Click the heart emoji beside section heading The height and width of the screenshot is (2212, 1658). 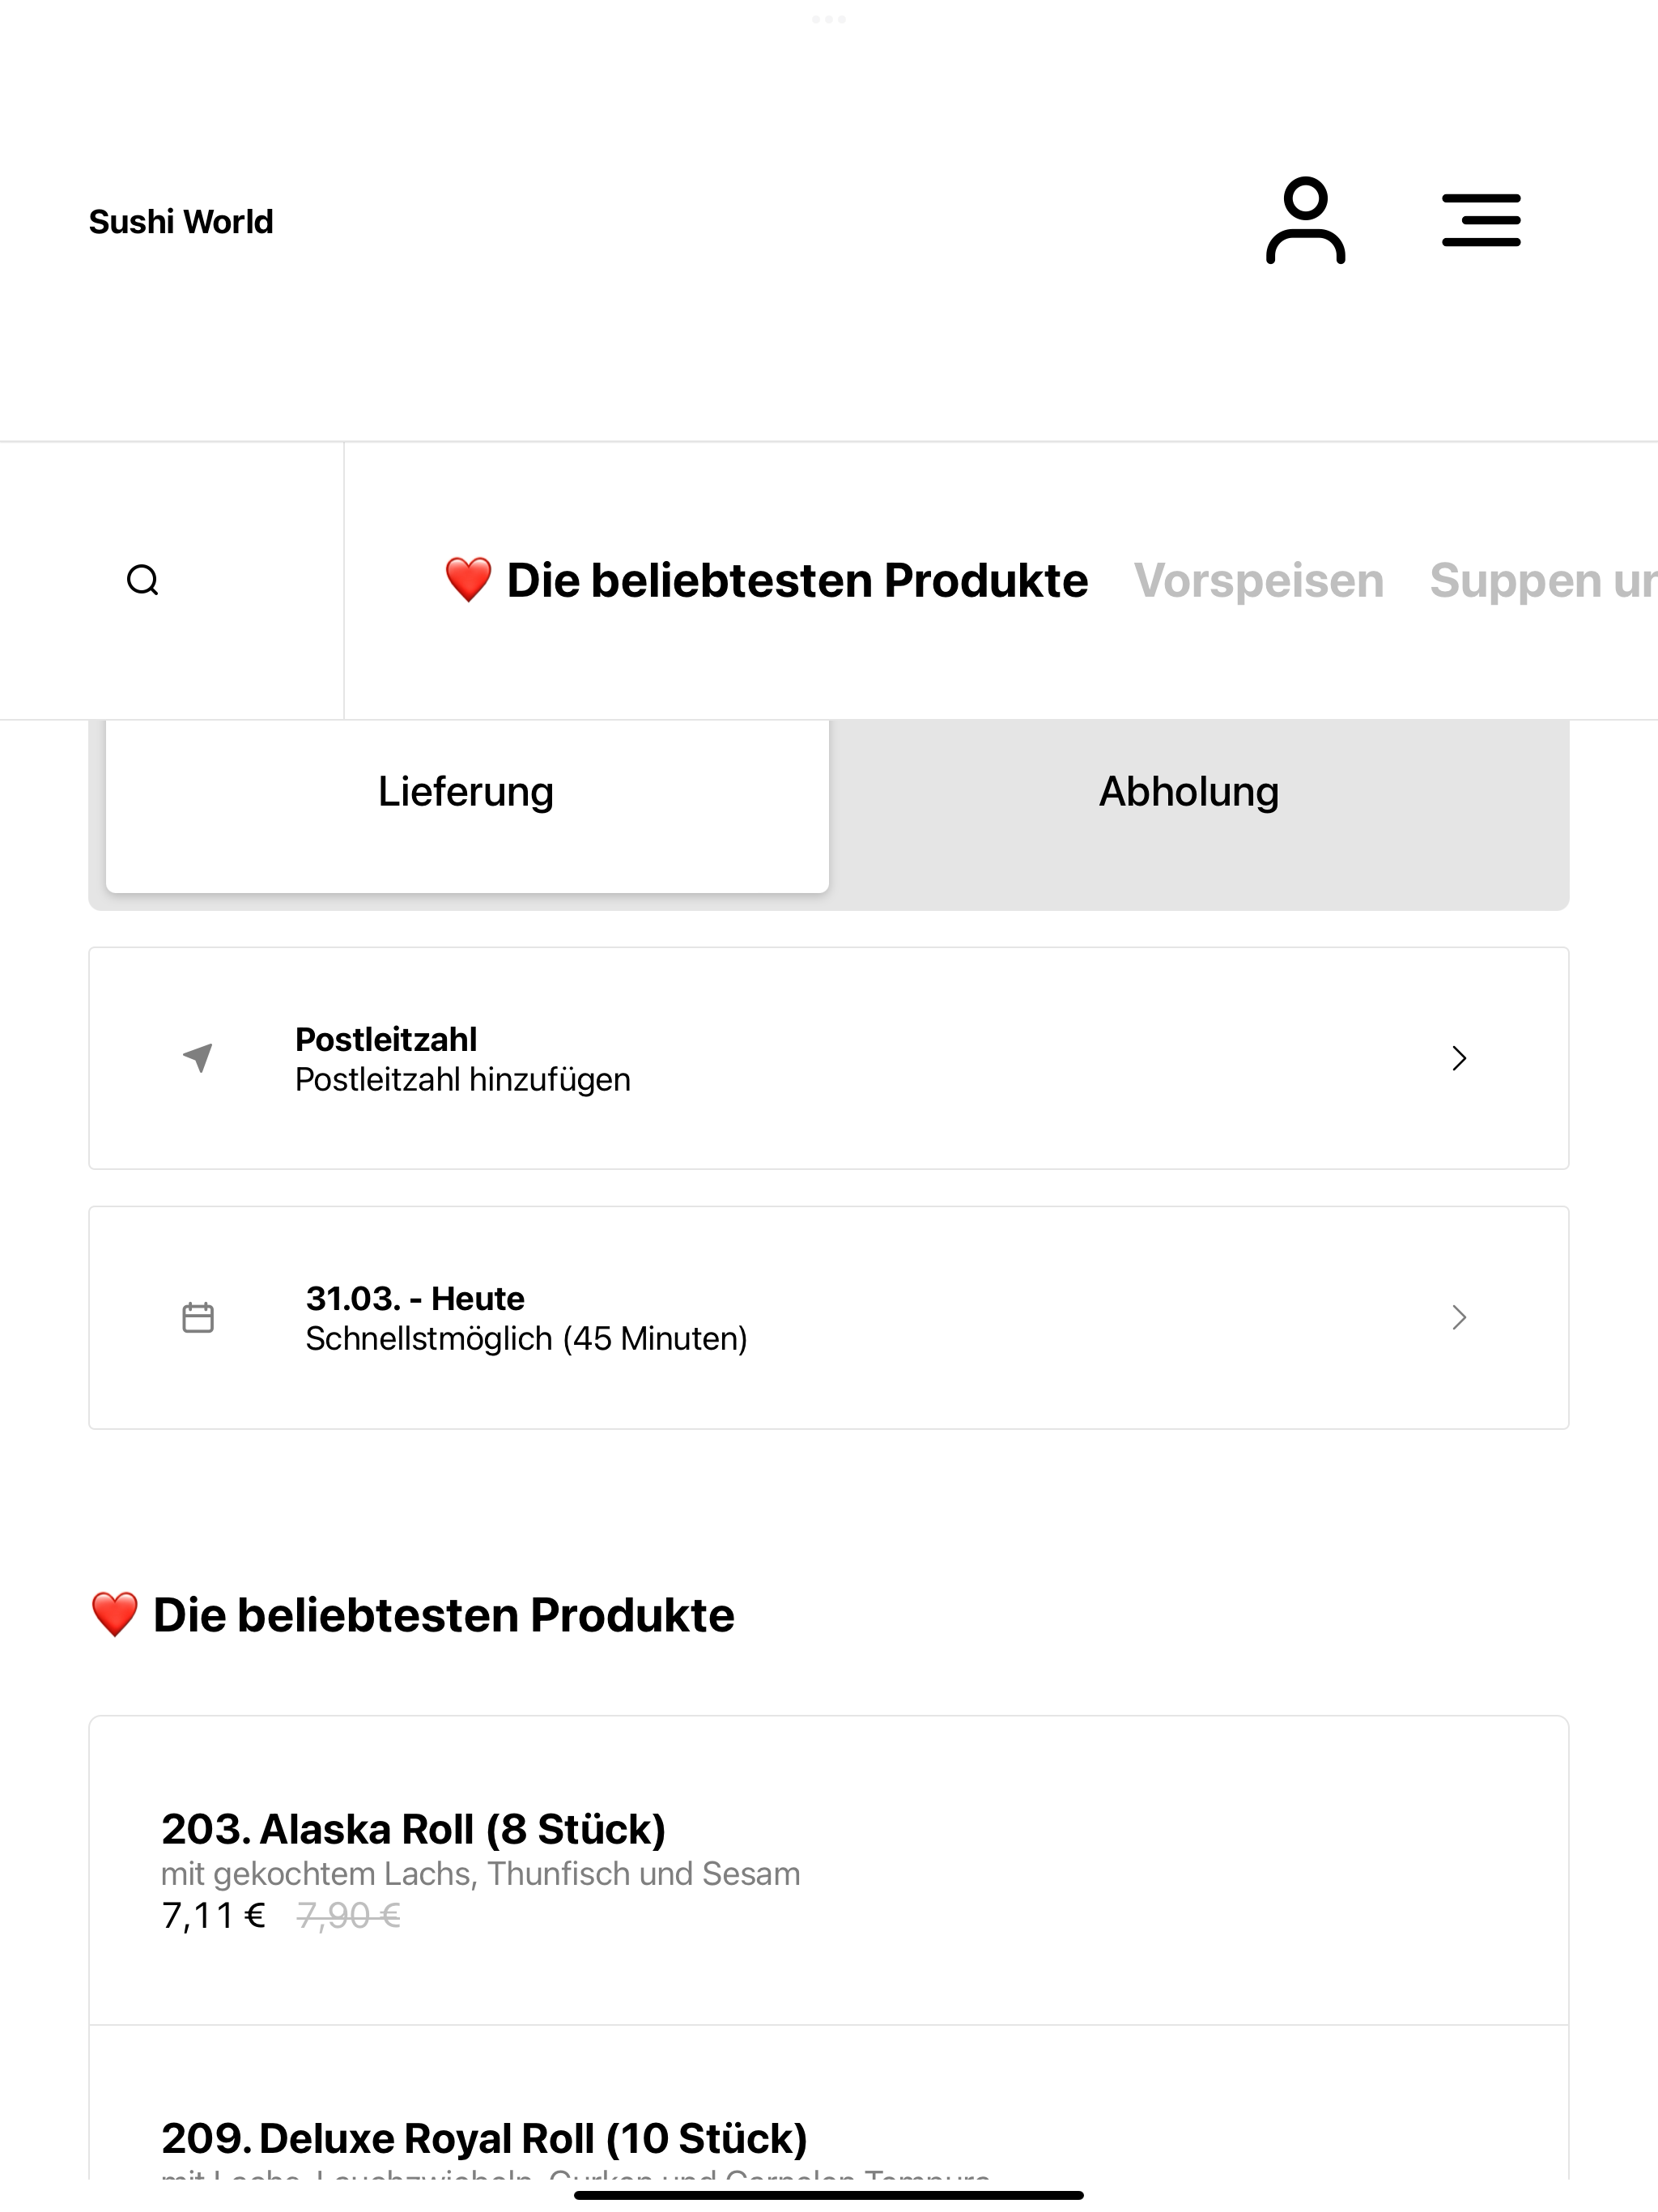point(114,1615)
